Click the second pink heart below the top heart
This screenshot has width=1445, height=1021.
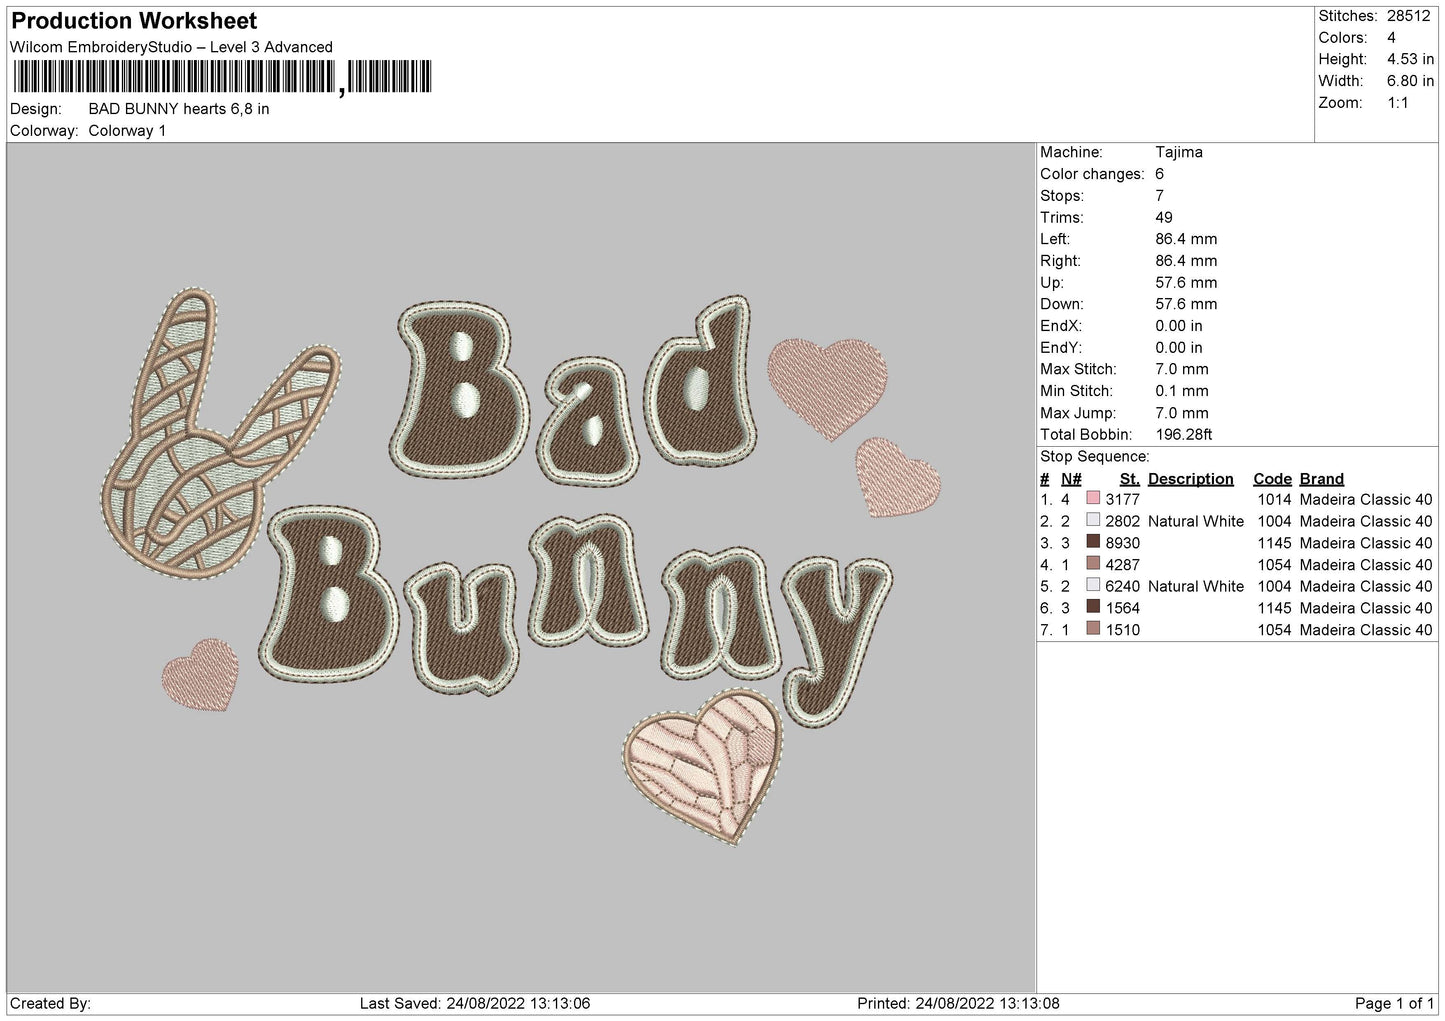895,478
